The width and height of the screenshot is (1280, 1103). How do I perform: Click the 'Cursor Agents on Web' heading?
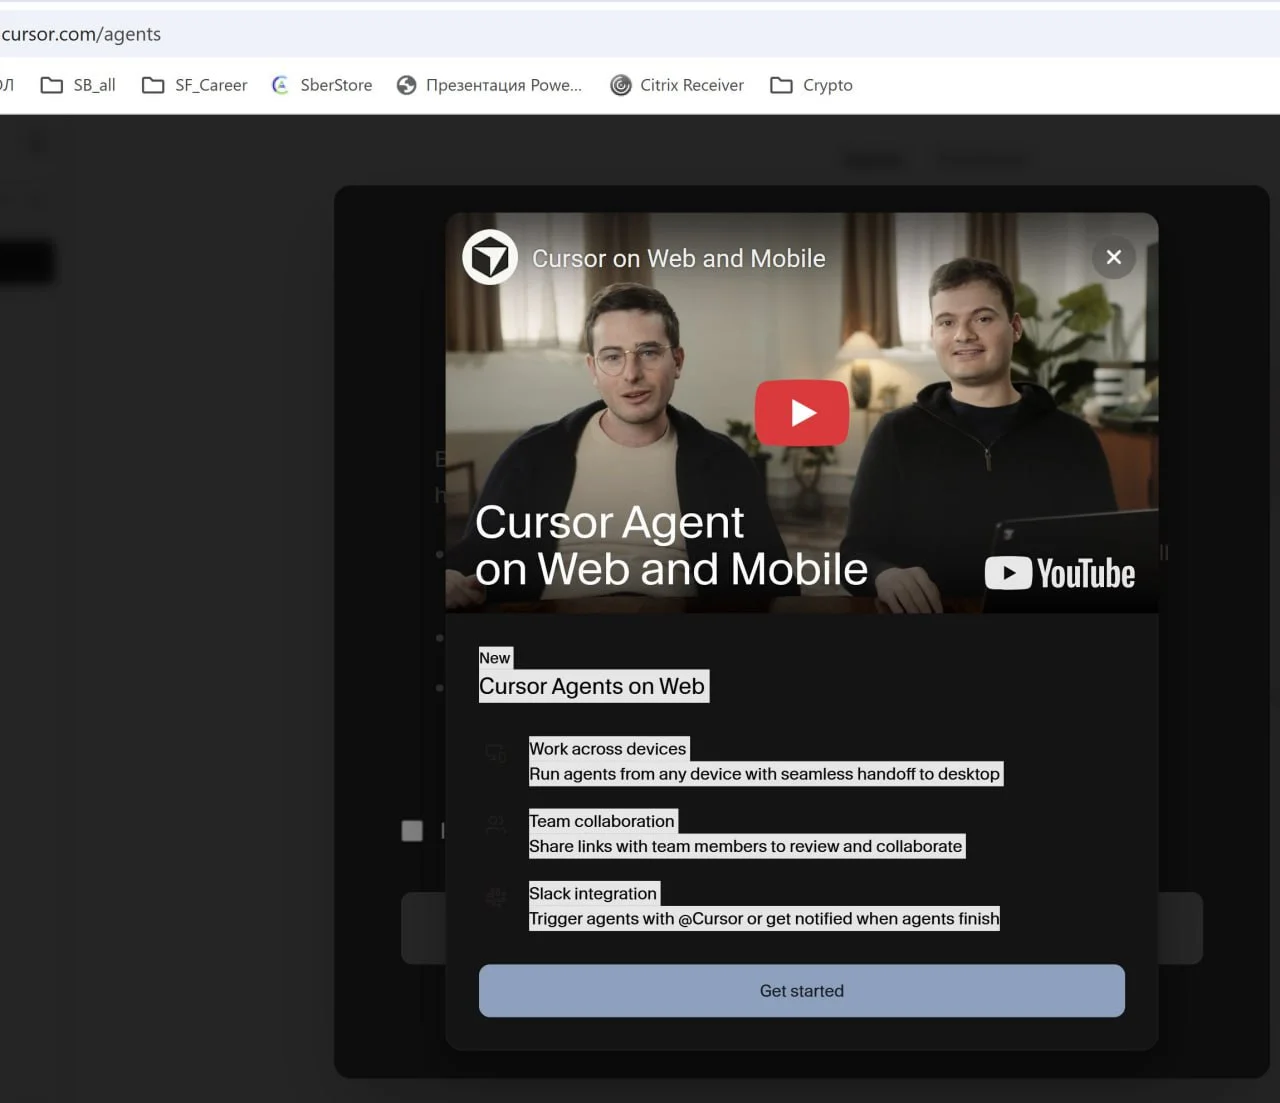592,686
